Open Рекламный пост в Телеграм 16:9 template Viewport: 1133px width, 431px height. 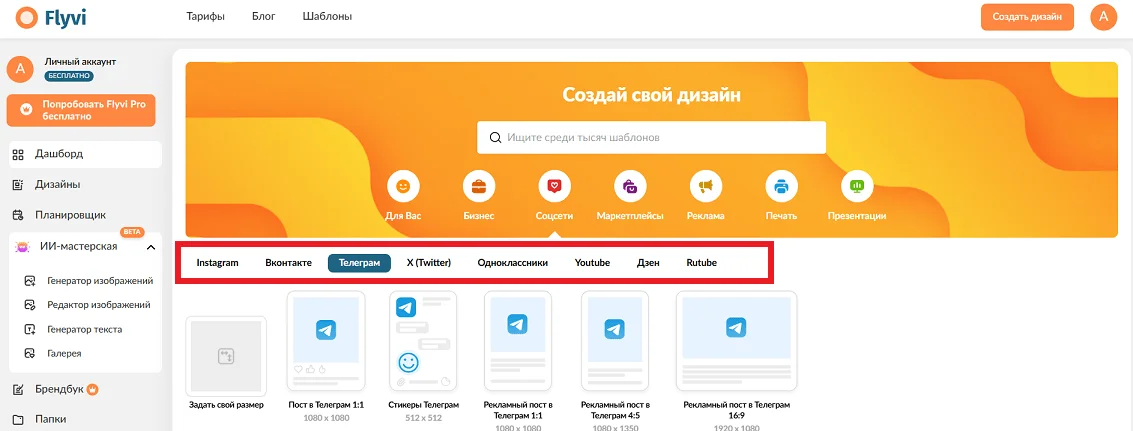pos(736,343)
